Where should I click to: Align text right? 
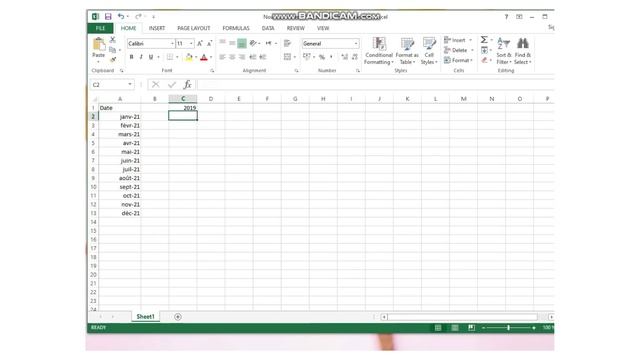coord(242,57)
